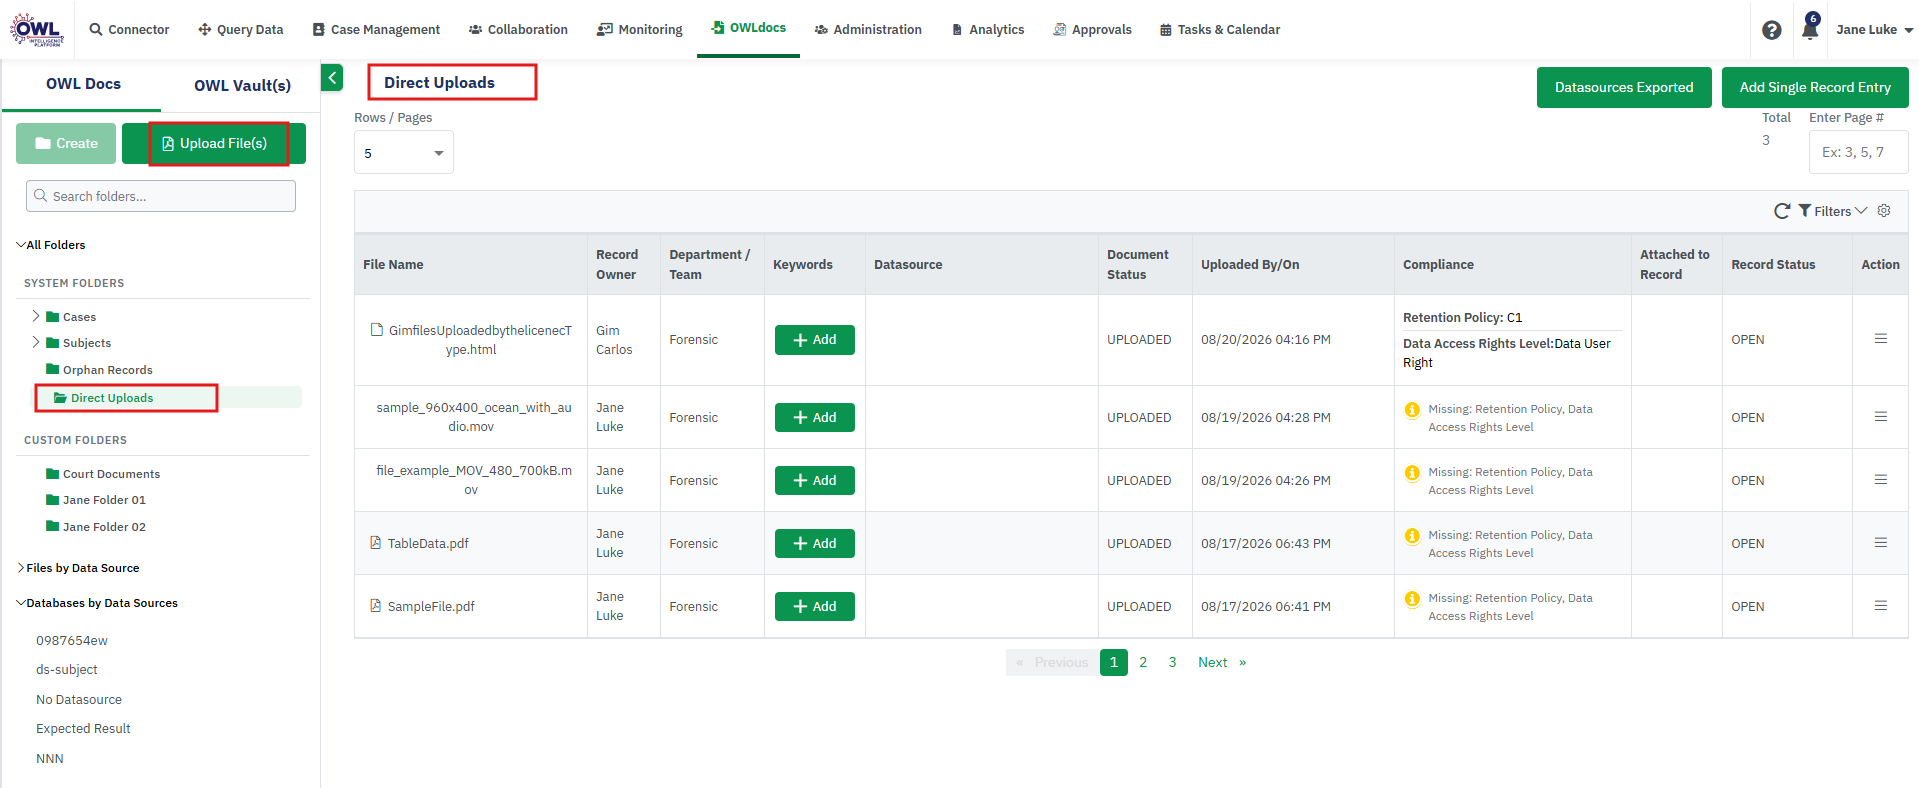Click warning icon for TableData.pdf compliance

[x=1412, y=535]
